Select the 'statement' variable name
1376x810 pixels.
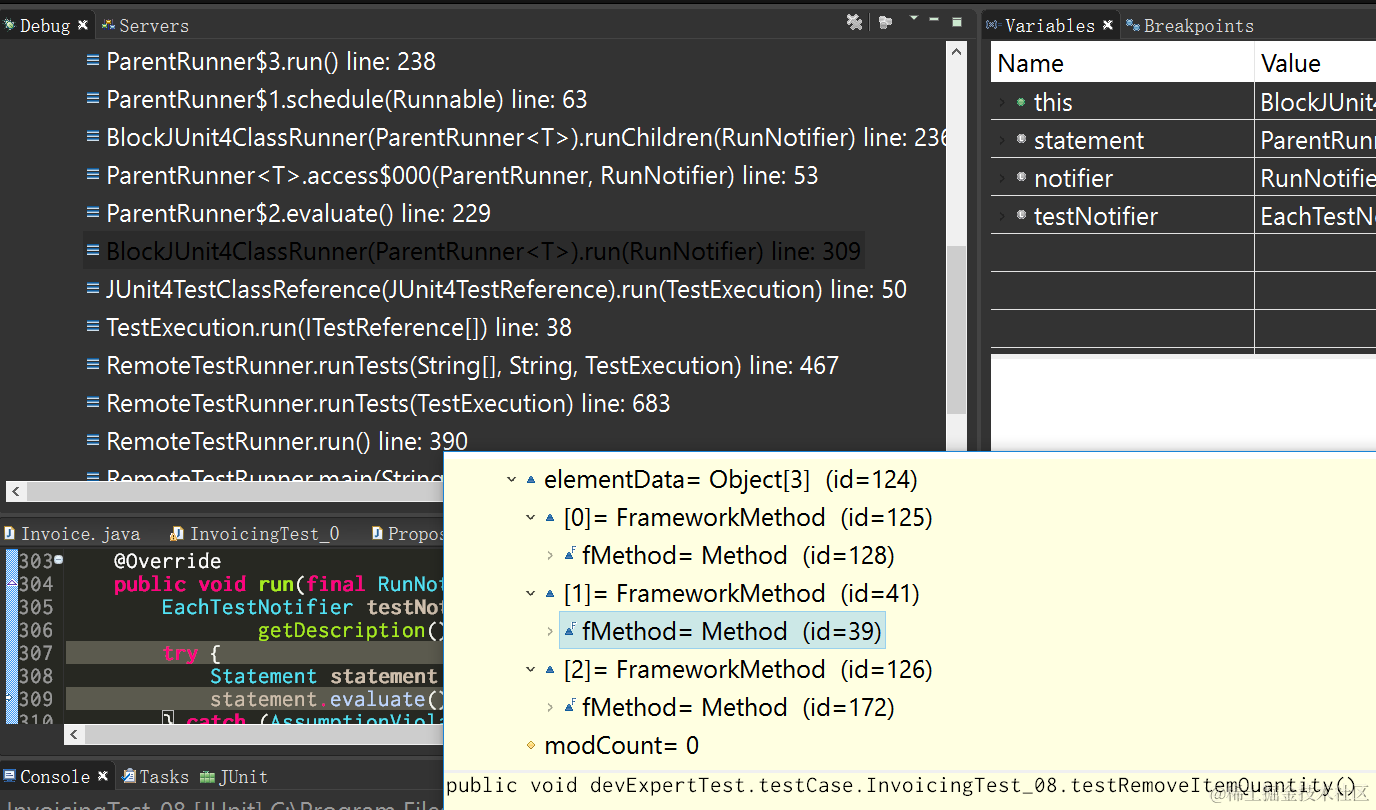coord(1089,140)
